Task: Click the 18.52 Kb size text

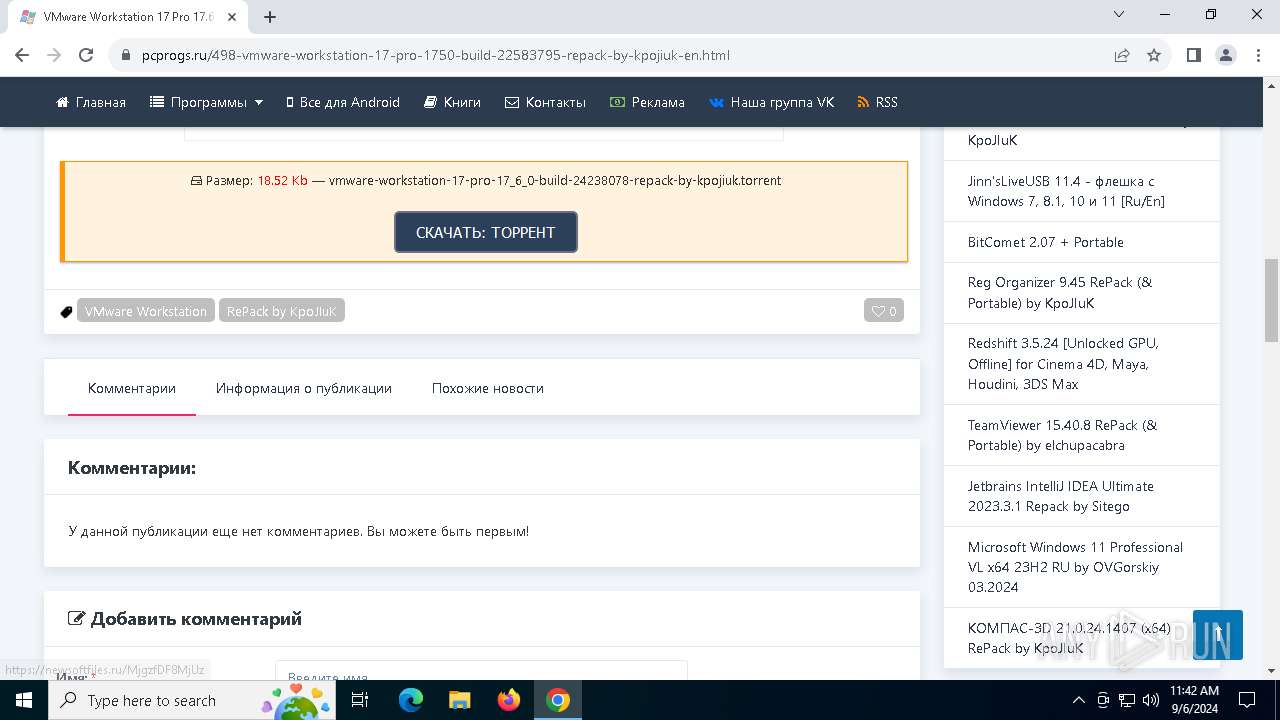Action: (x=283, y=180)
